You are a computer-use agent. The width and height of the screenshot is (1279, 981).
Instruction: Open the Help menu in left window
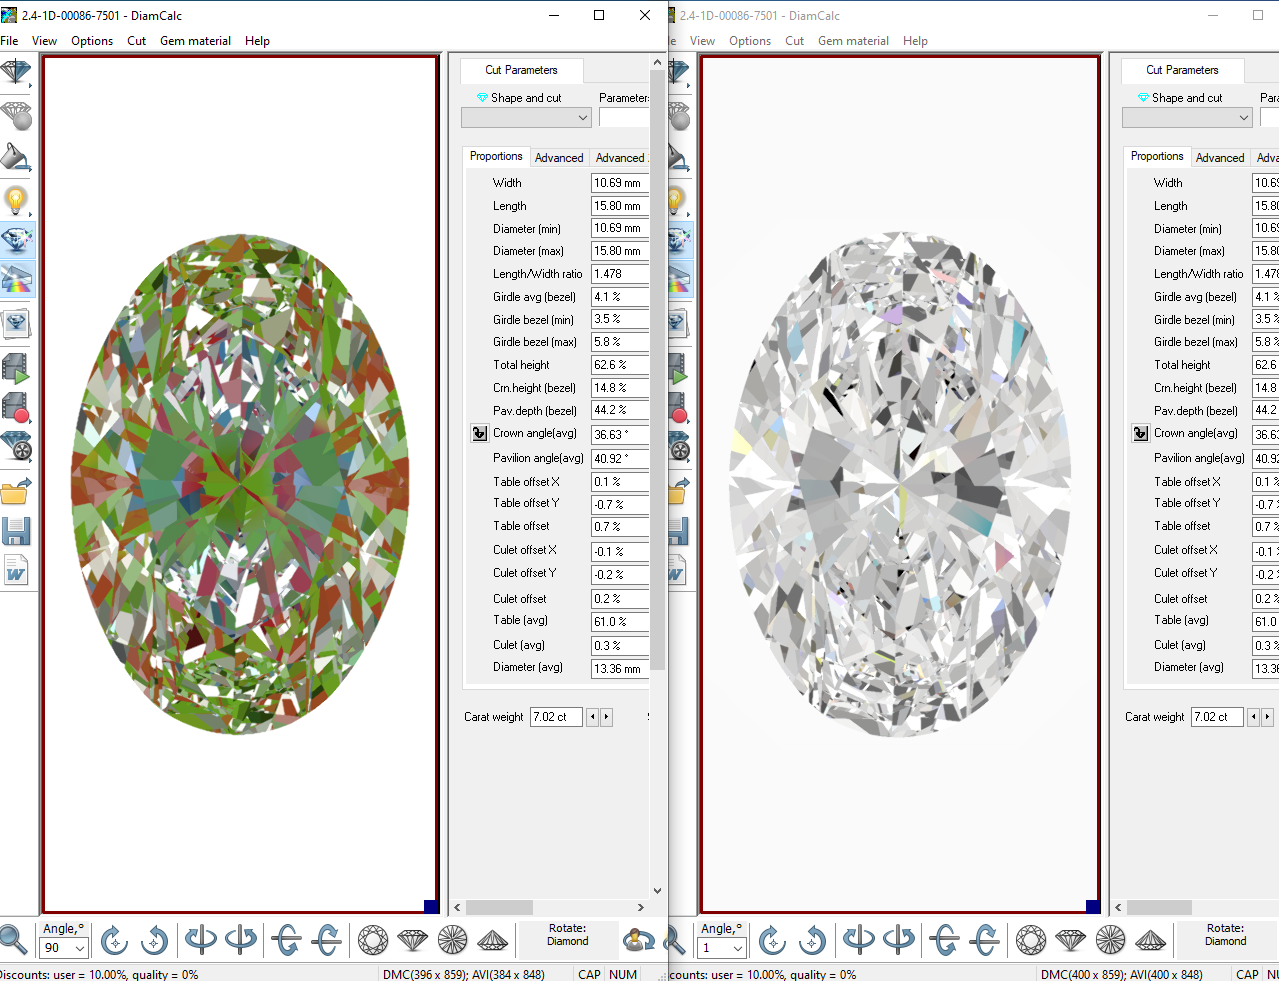257,41
